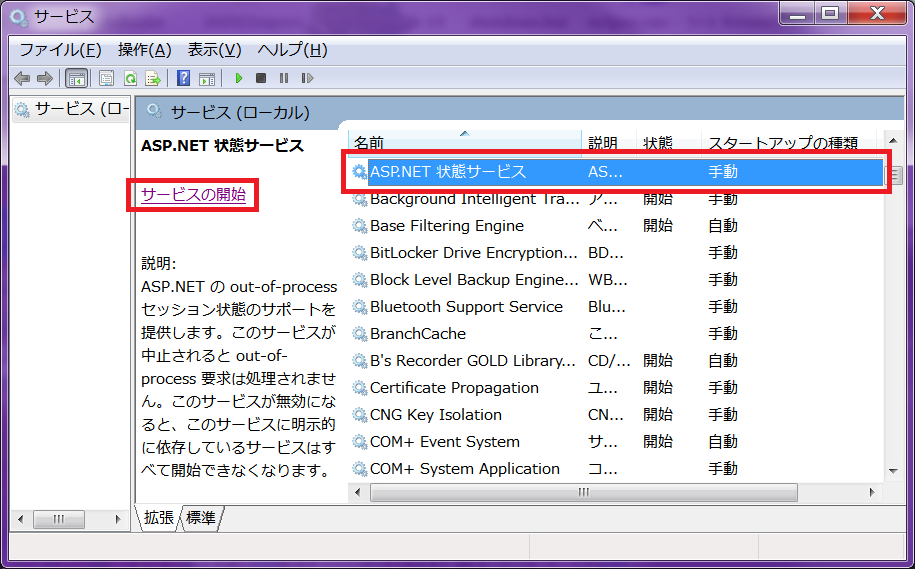Click service list horizontal scrollbar thumb
The height and width of the screenshot is (569, 915).
(x=584, y=493)
